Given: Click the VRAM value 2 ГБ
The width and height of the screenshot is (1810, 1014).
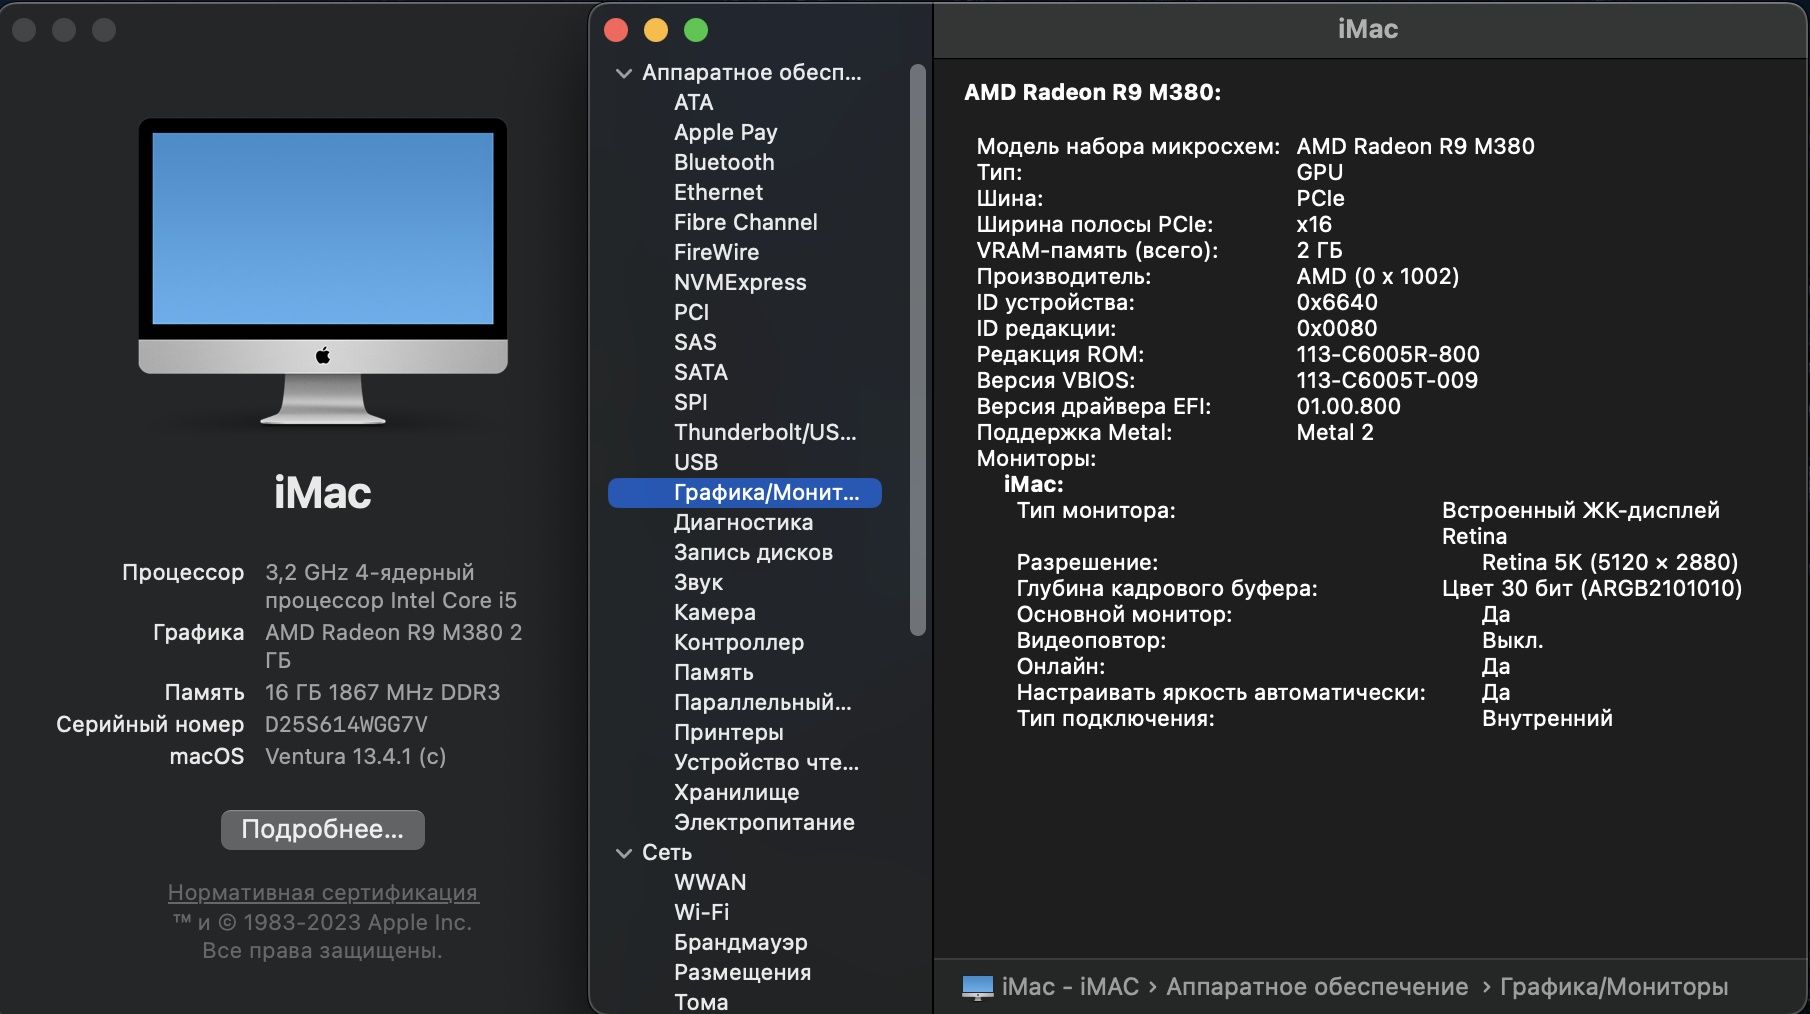Looking at the screenshot, I should pos(1319,250).
